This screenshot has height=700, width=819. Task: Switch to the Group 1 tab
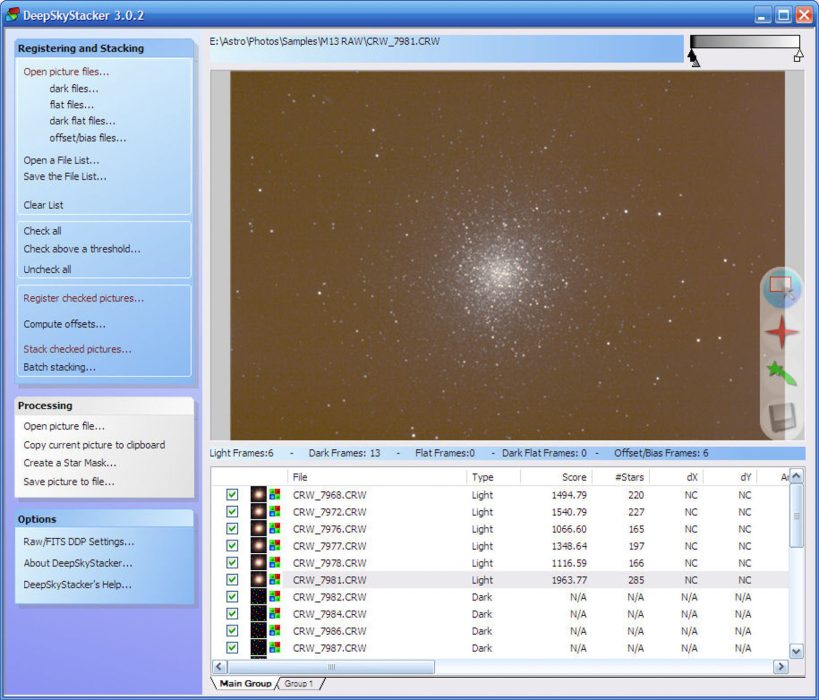[300, 684]
